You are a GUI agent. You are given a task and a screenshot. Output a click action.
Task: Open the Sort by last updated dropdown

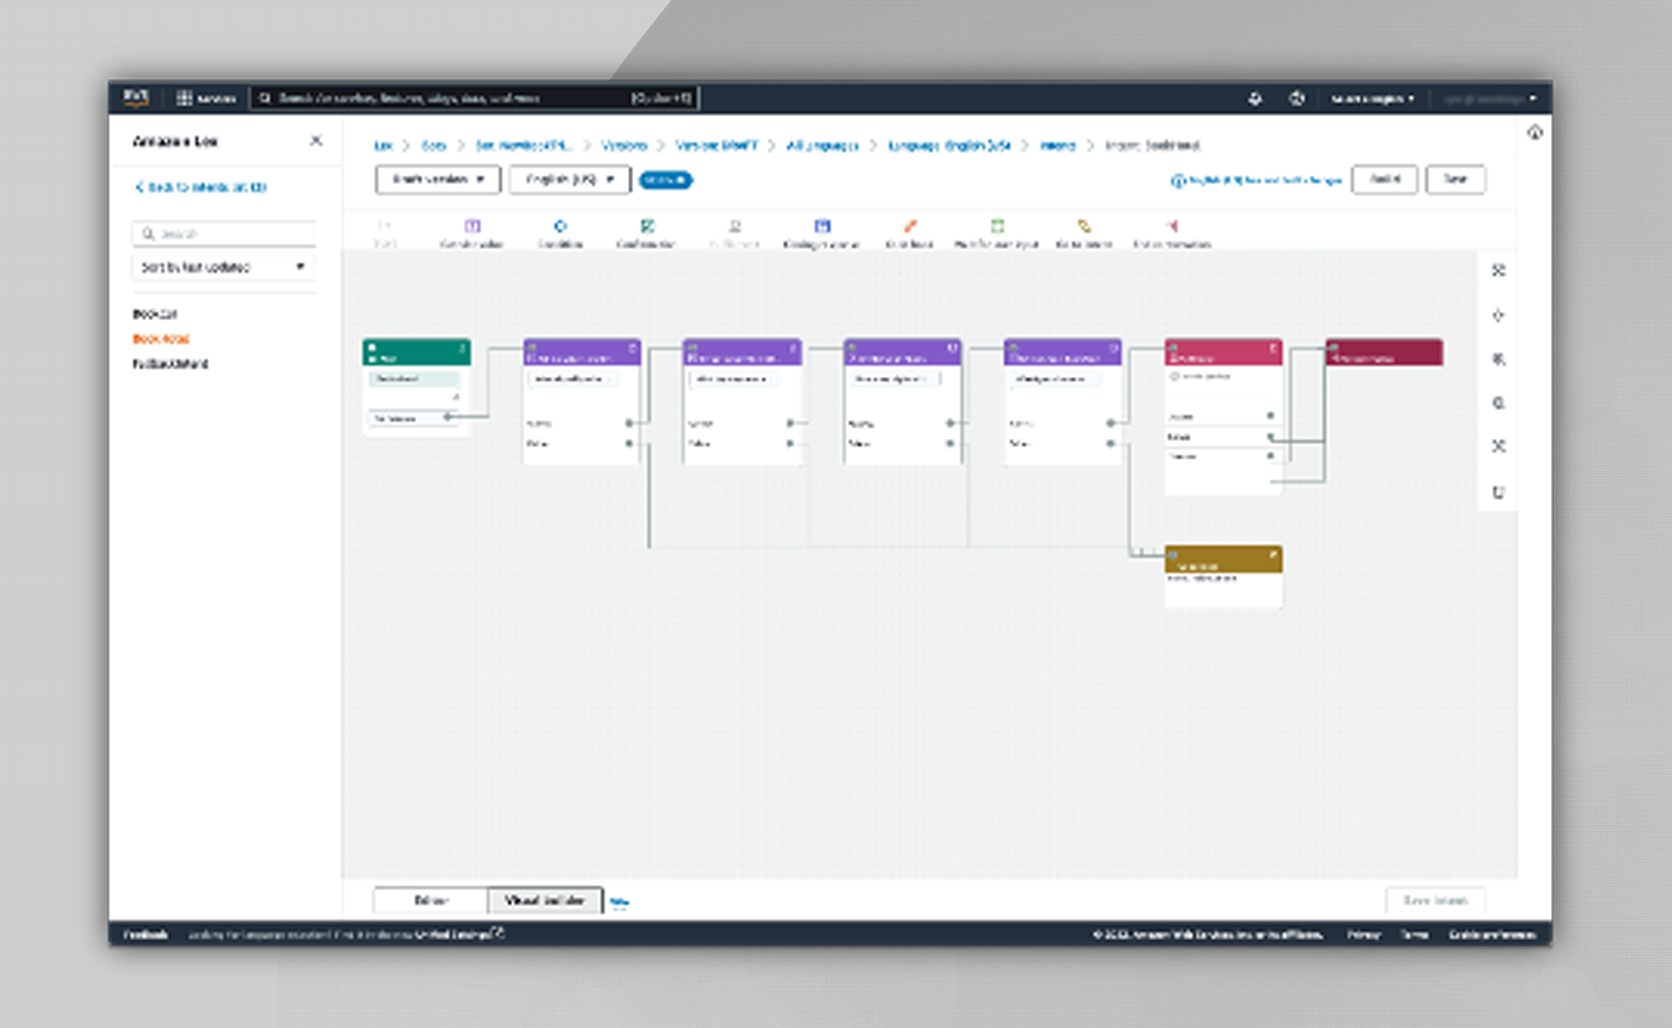(x=223, y=267)
